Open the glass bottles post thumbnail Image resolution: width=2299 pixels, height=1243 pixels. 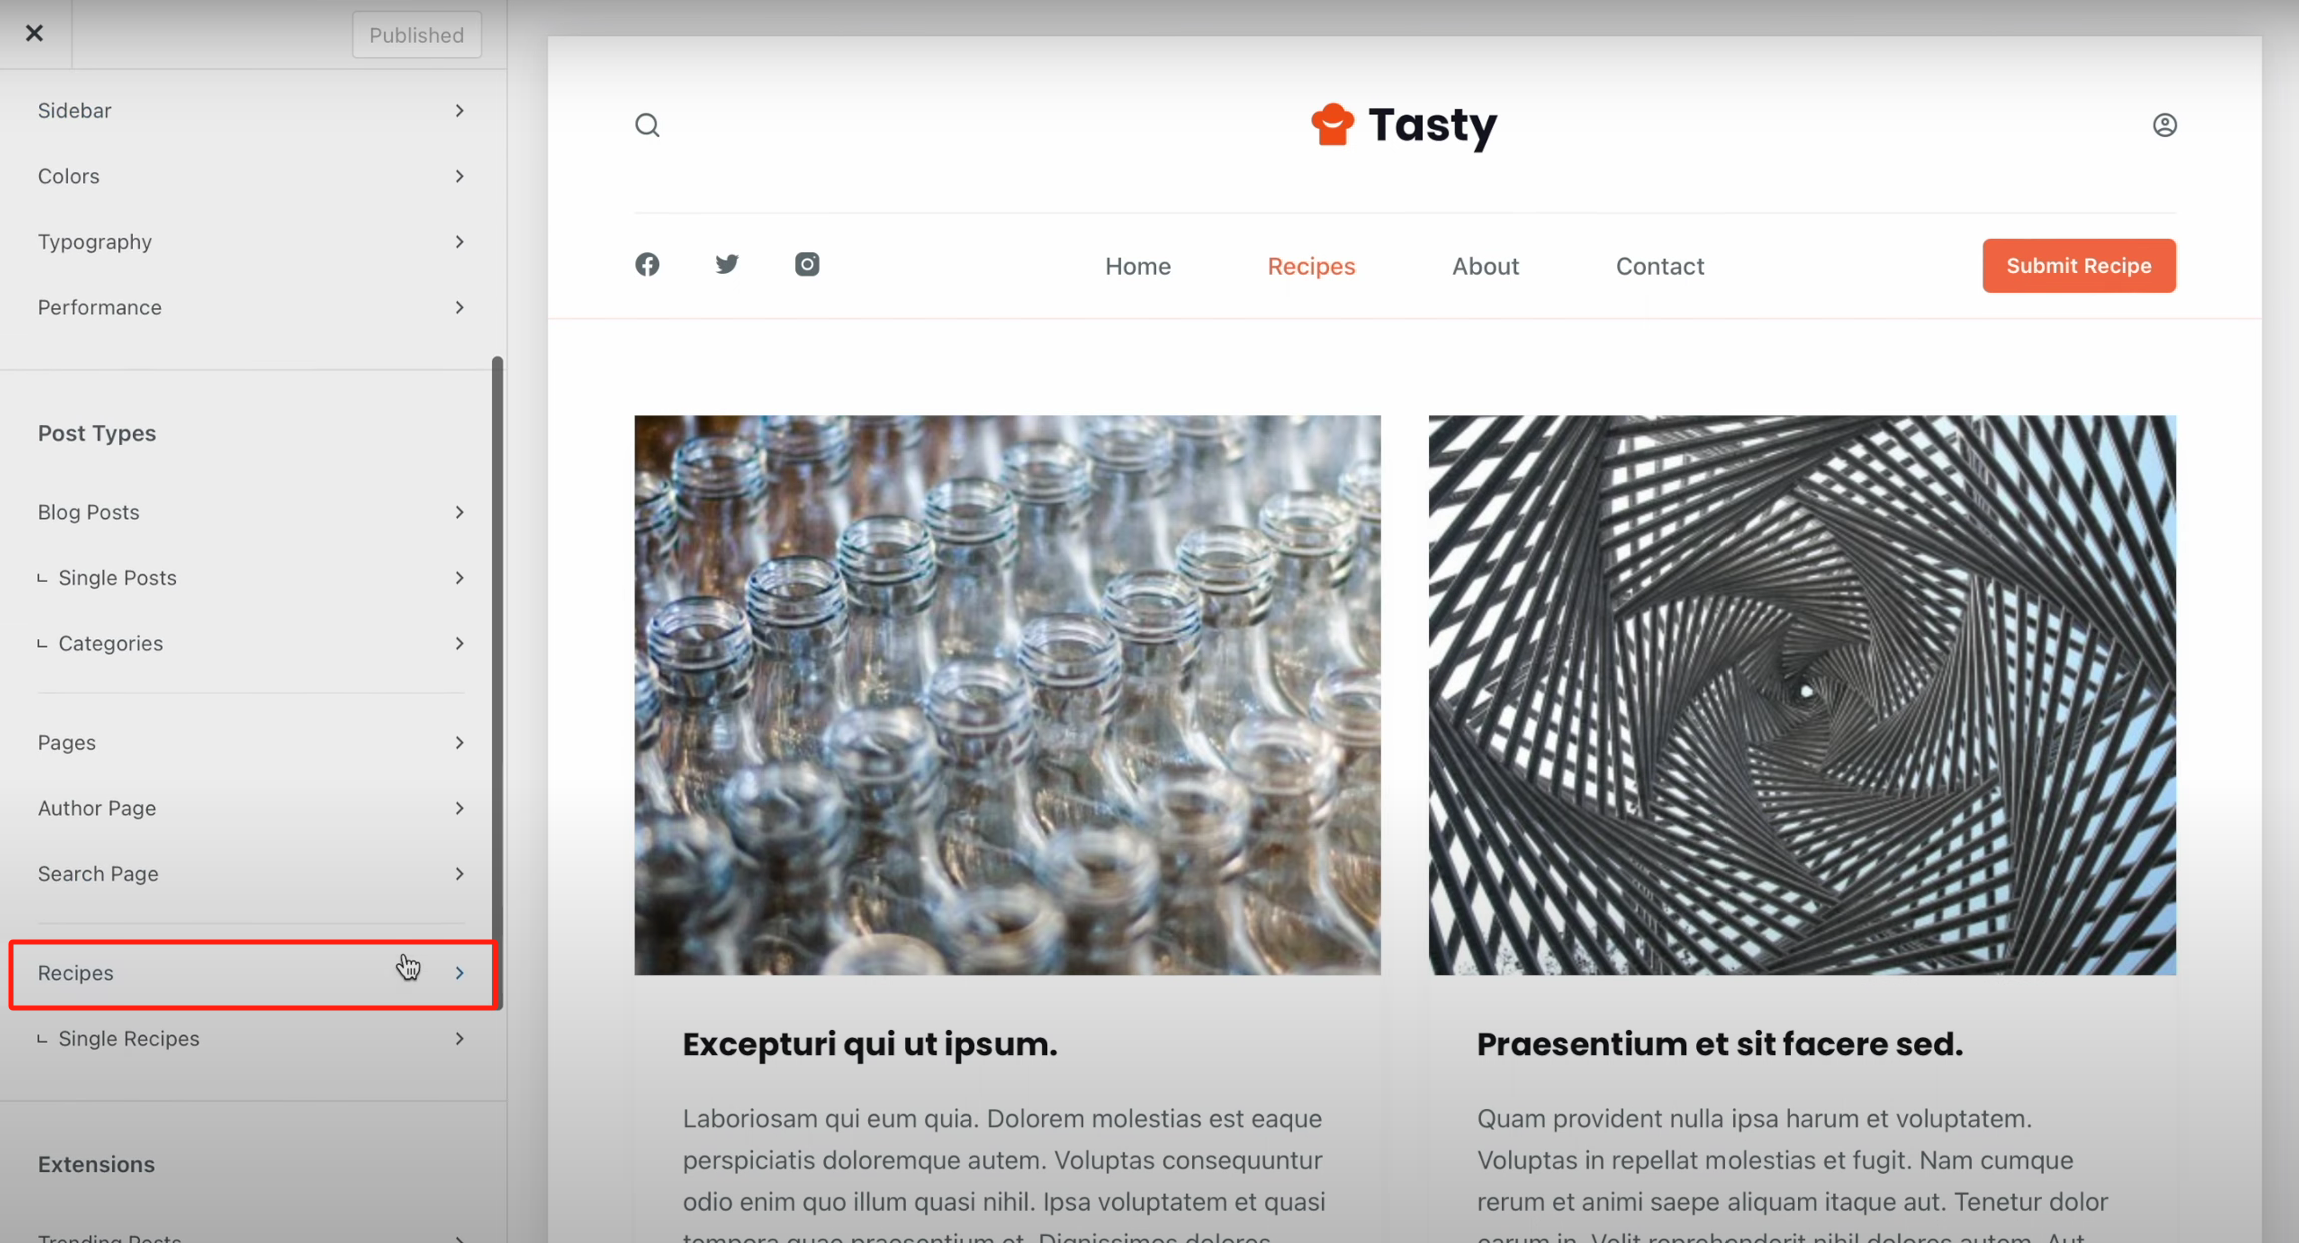pos(1007,695)
